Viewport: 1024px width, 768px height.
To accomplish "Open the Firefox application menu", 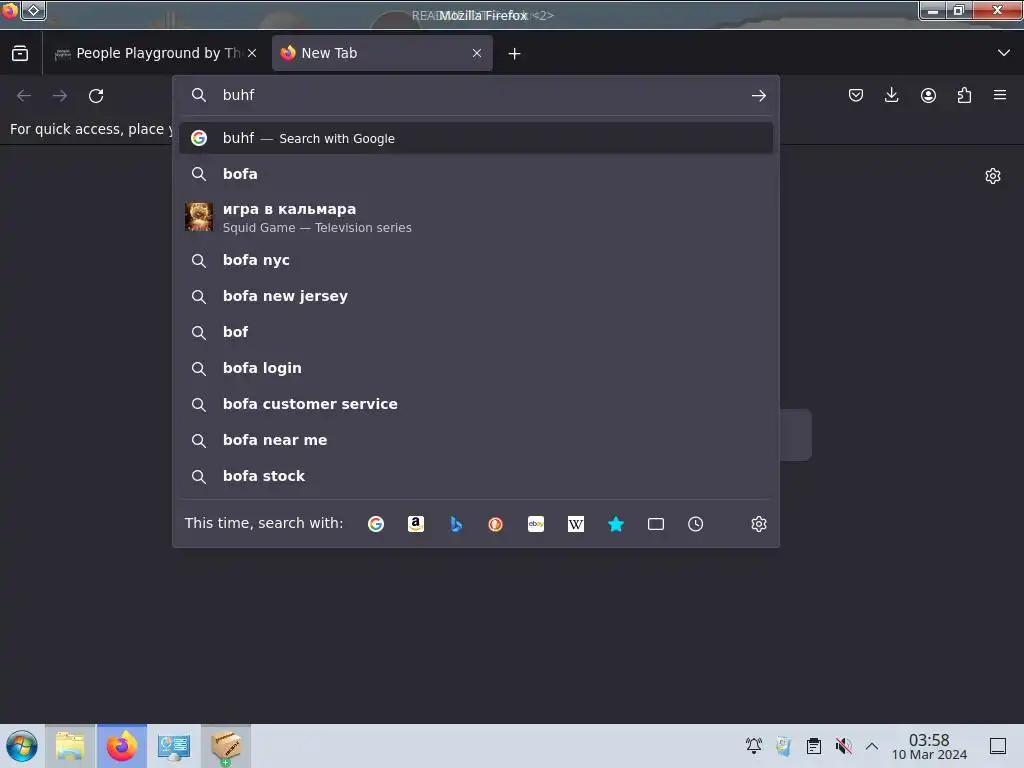I will point(1000,95).
